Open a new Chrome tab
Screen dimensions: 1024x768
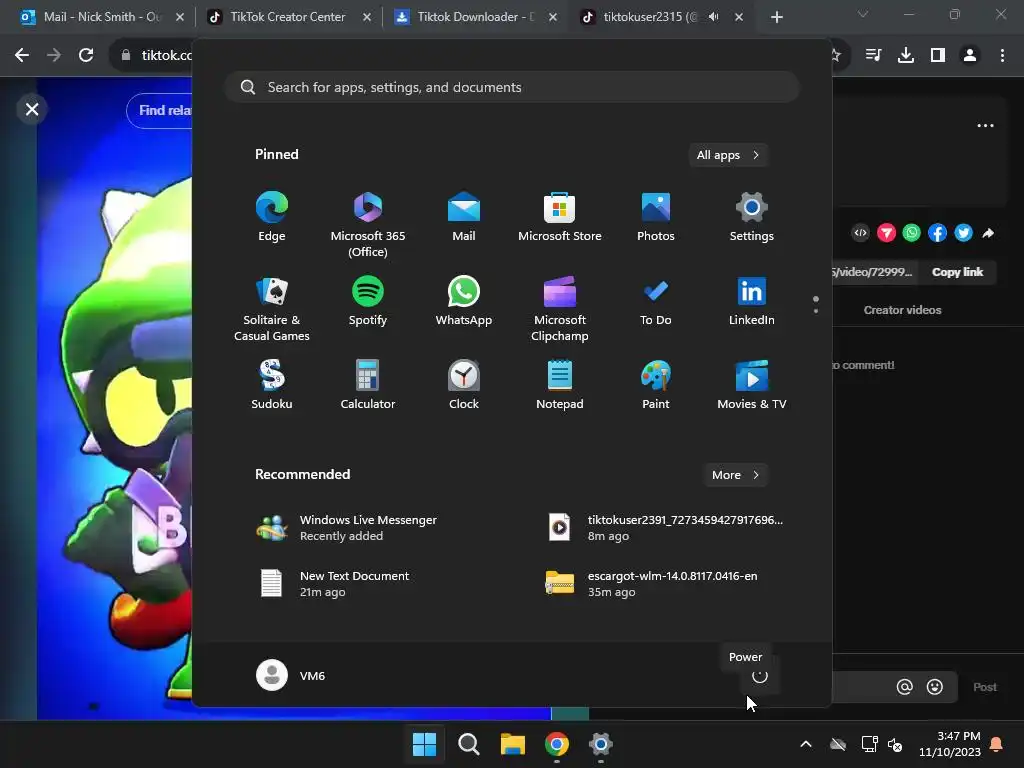pos(776,17)
